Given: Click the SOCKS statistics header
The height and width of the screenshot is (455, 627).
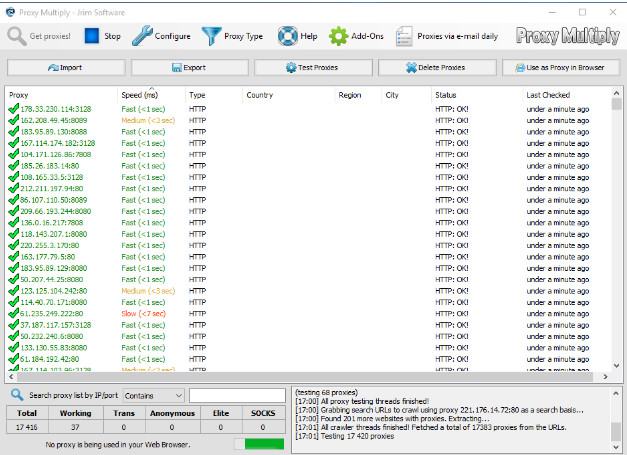Looking at the screenshot, I should click(263, 413).
